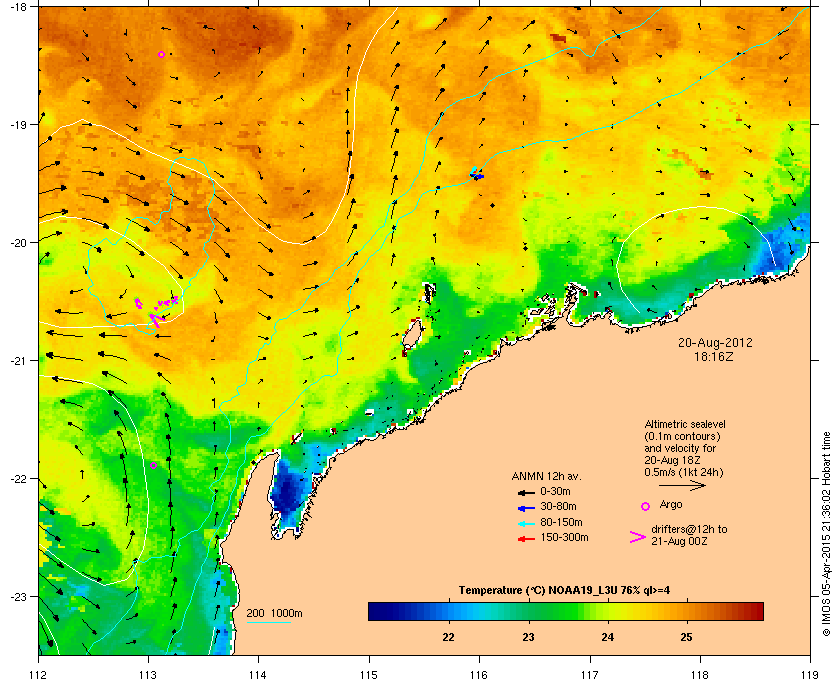This screenshot has width=840, height=680.
Task: Click the '119' longitude axis label
Action: click(x=810, y=674)
